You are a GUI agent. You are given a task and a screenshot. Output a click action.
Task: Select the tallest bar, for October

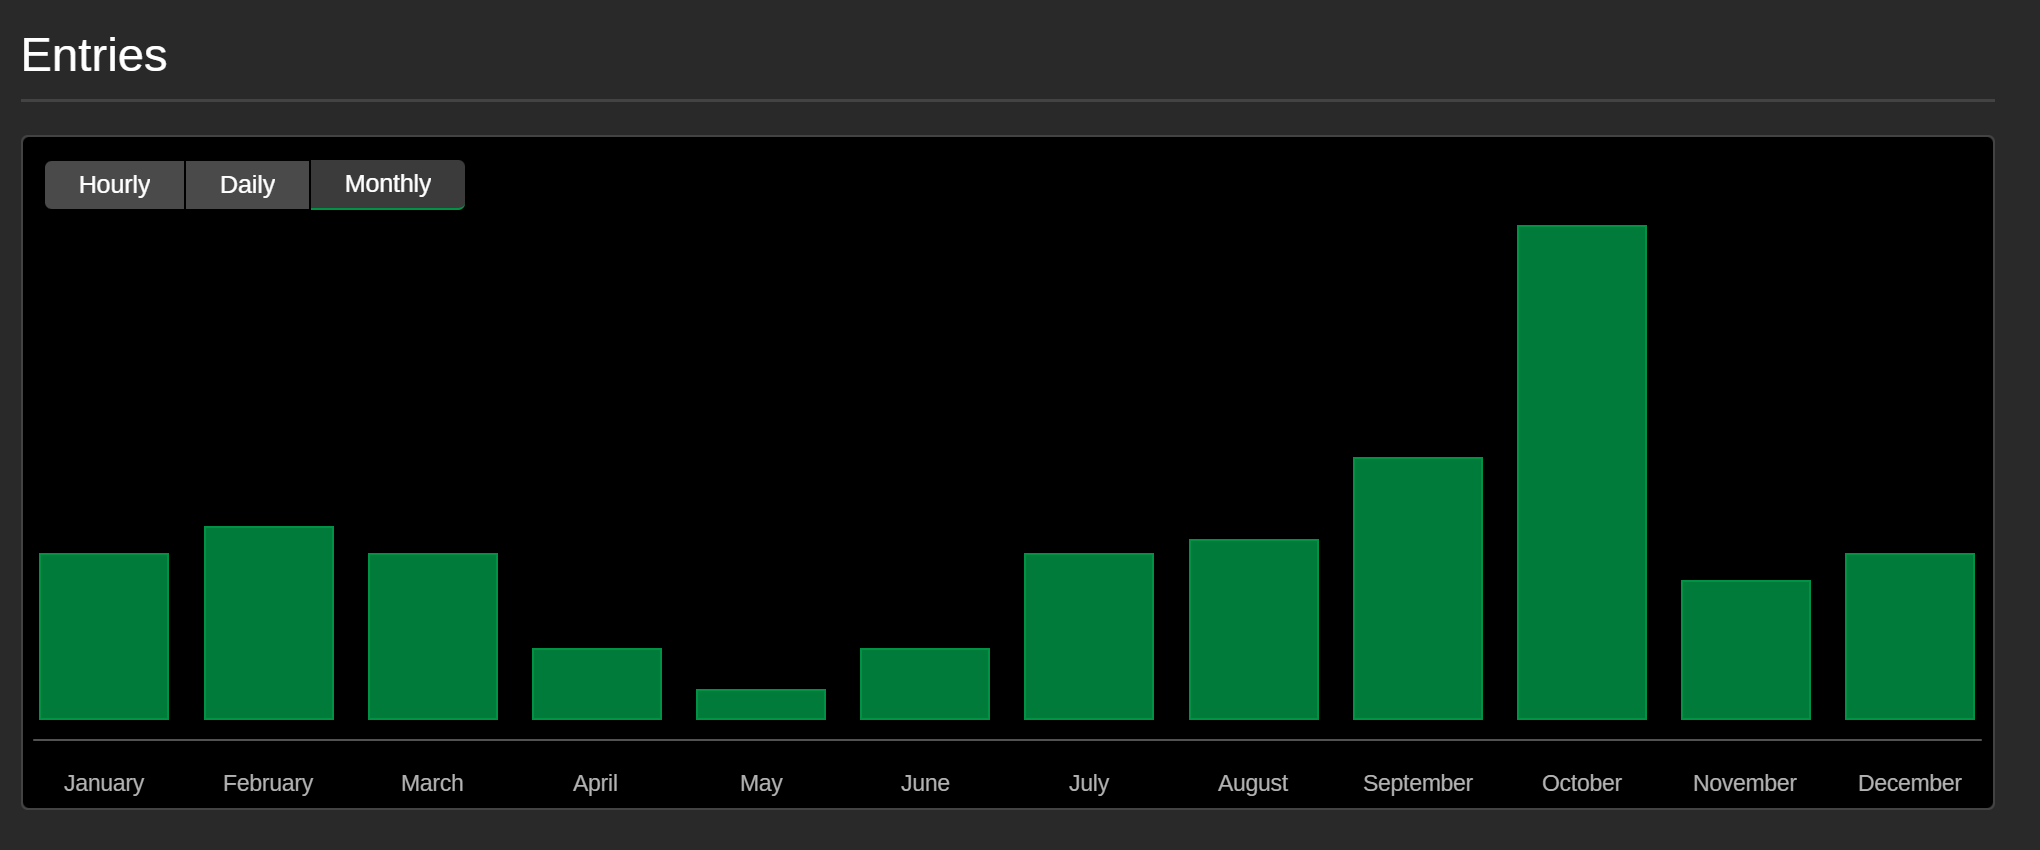(1581, 472)
